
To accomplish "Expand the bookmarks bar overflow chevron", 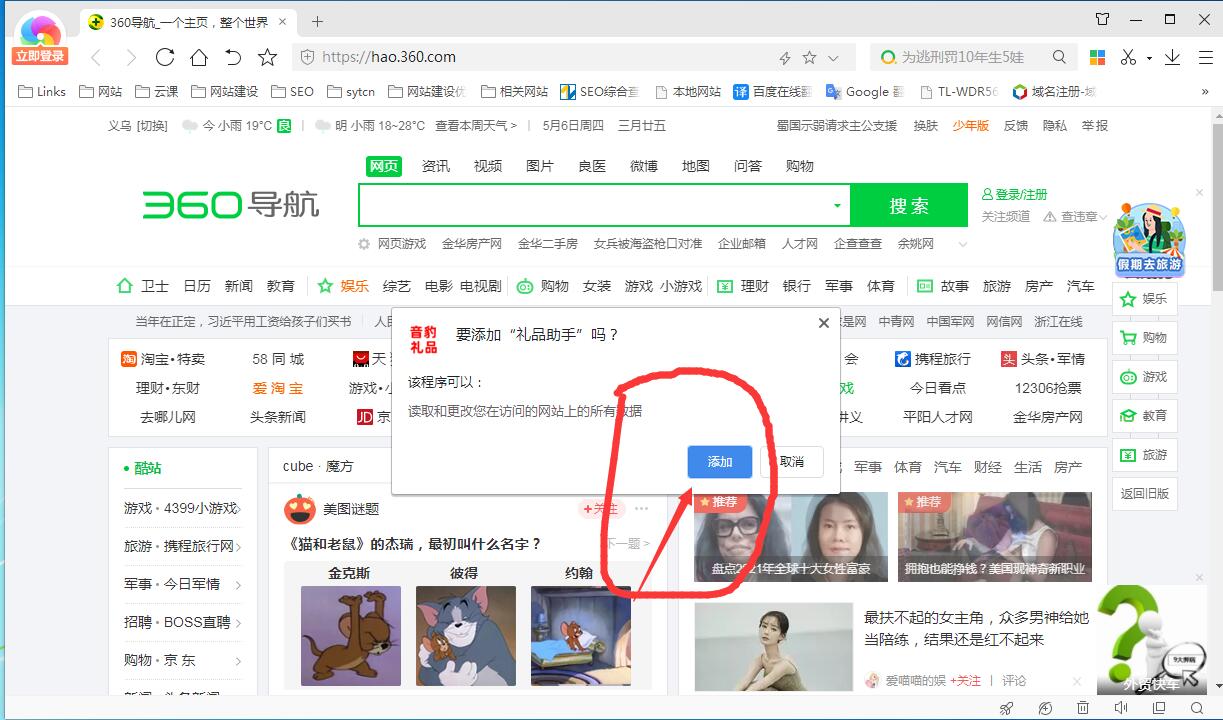I will tap(1206, 91).
